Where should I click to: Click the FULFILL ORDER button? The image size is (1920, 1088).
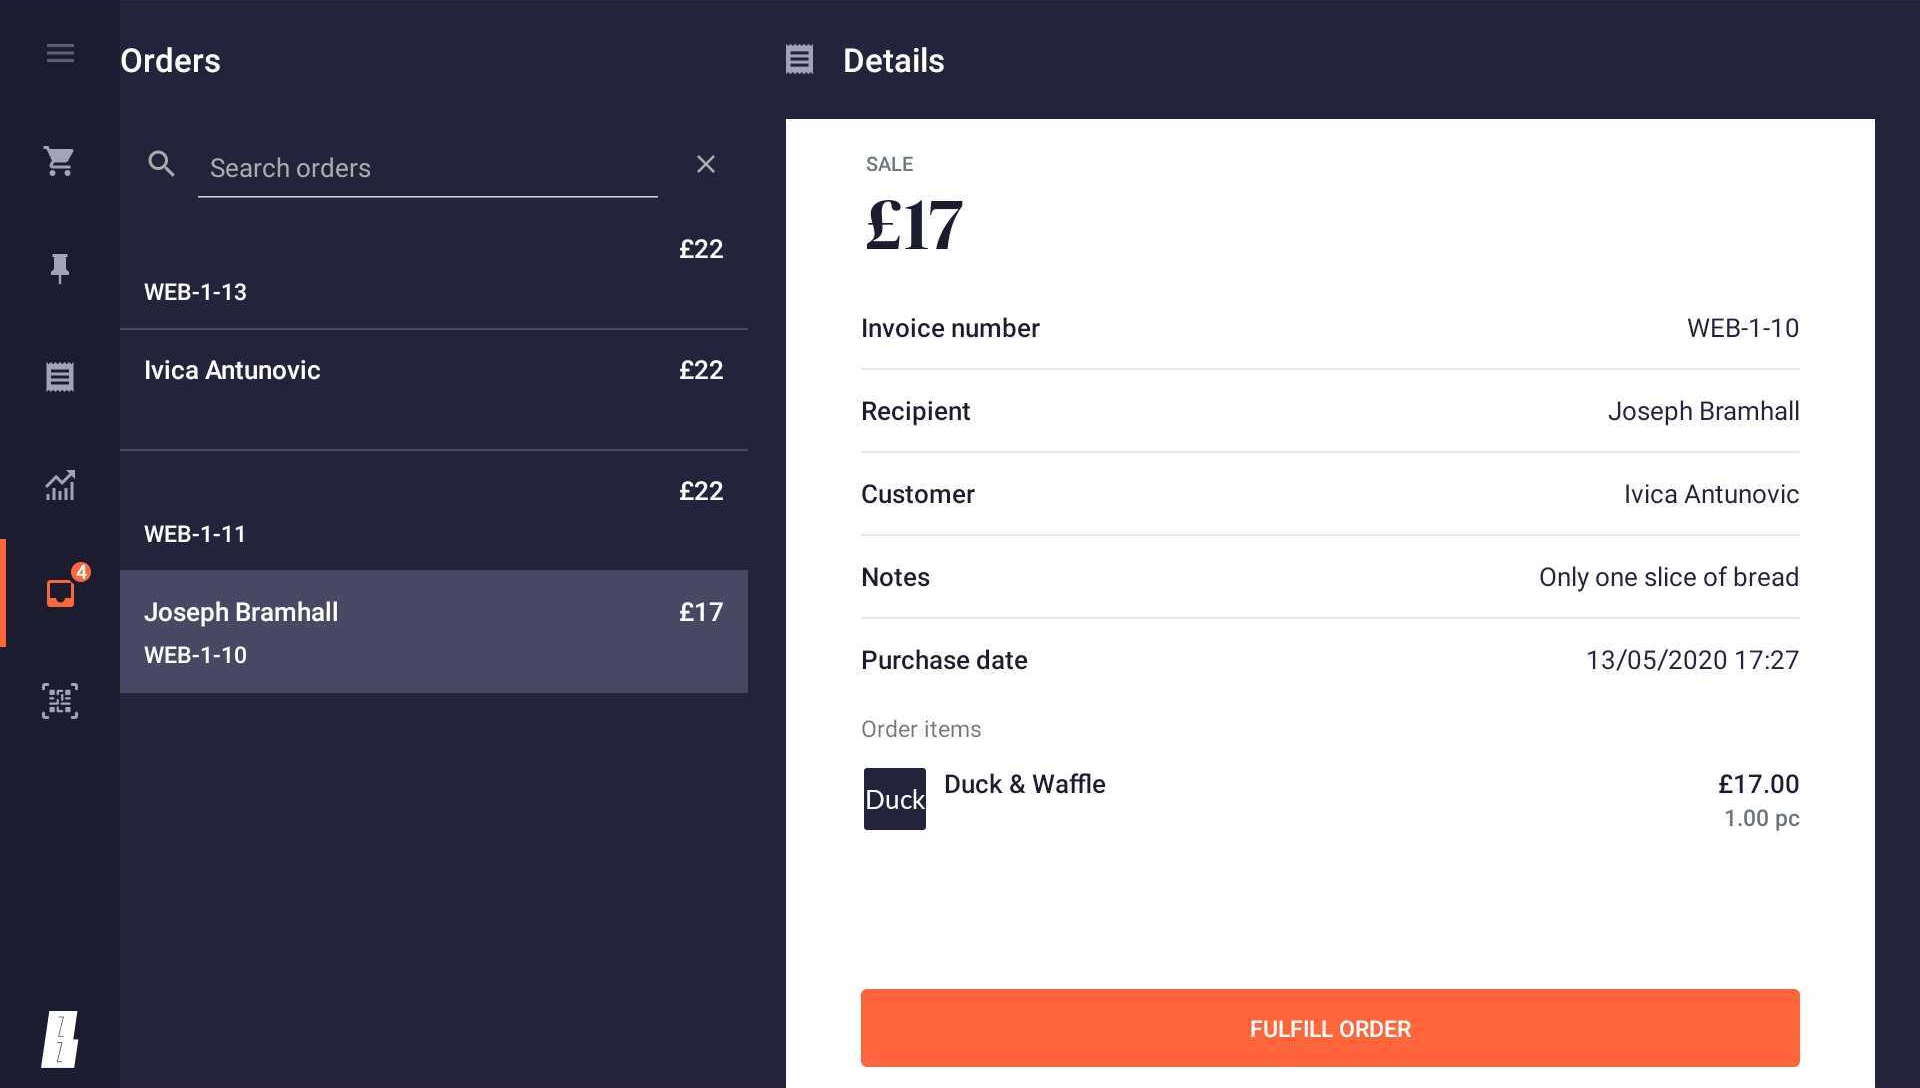[x=1328, y=1028]
